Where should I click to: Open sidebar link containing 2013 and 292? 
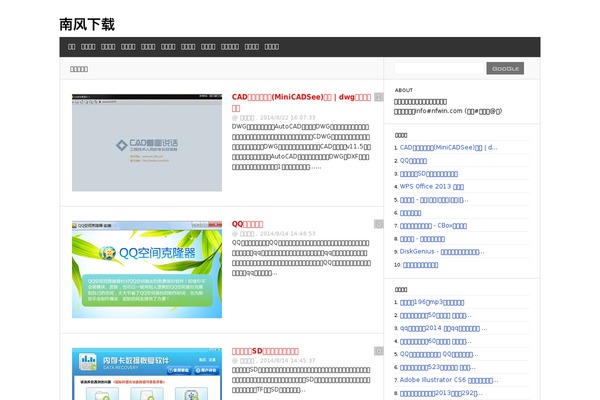tap(441, 393)
